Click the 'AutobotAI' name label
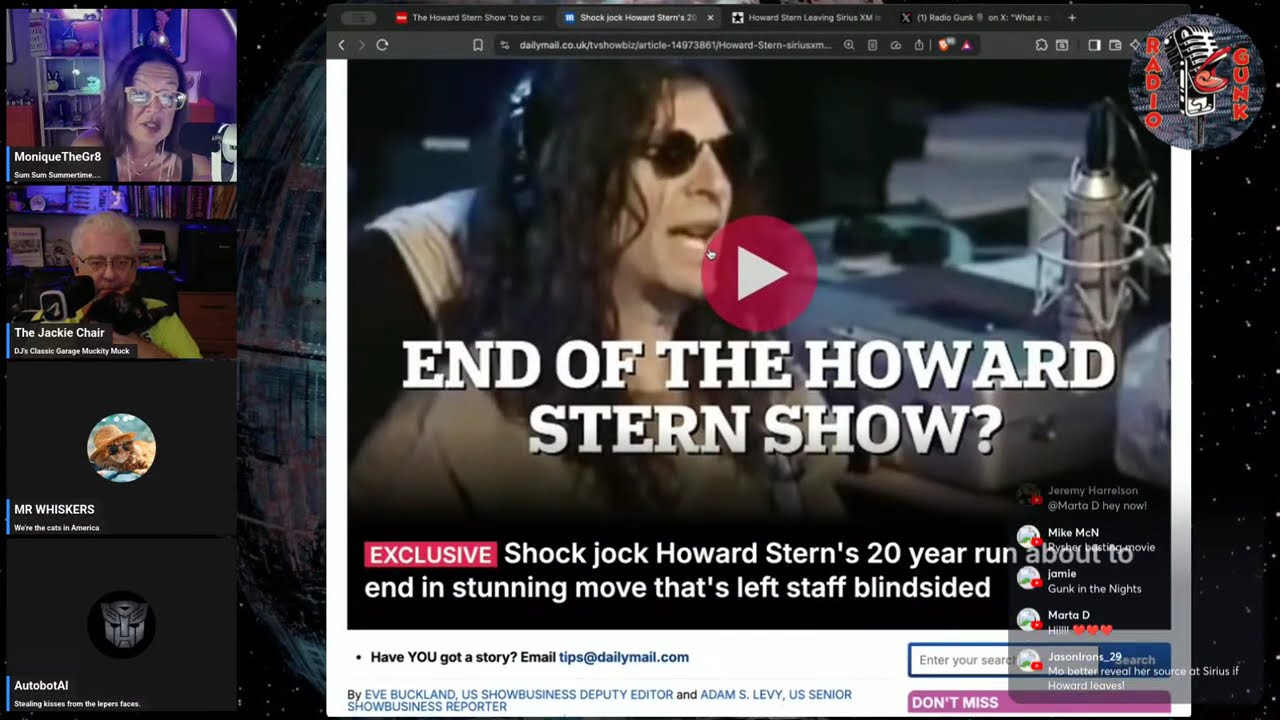The width and height of the screenshot is (1280, 720). click(x=41, y=686)
